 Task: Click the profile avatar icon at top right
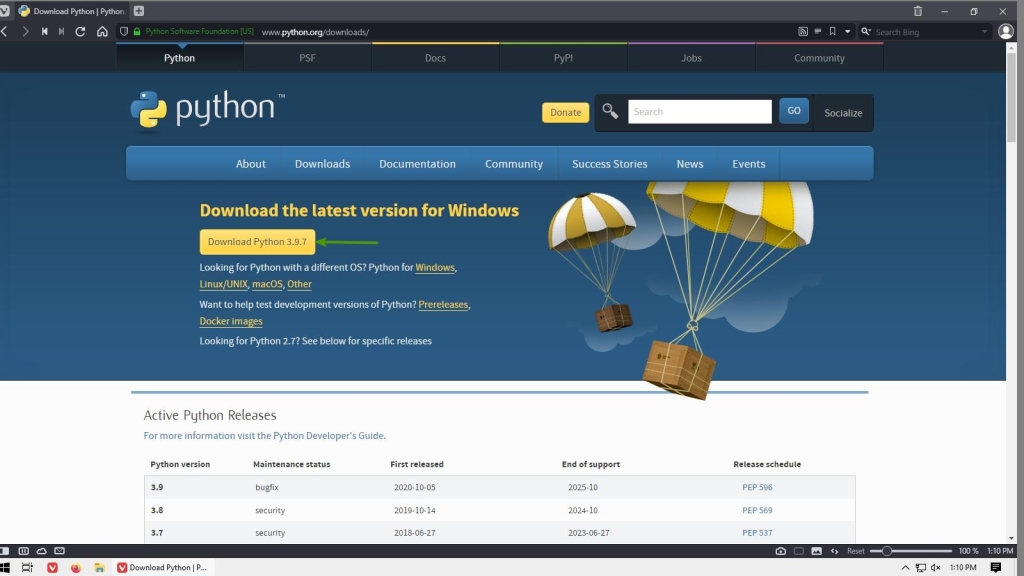point(1006,31)
